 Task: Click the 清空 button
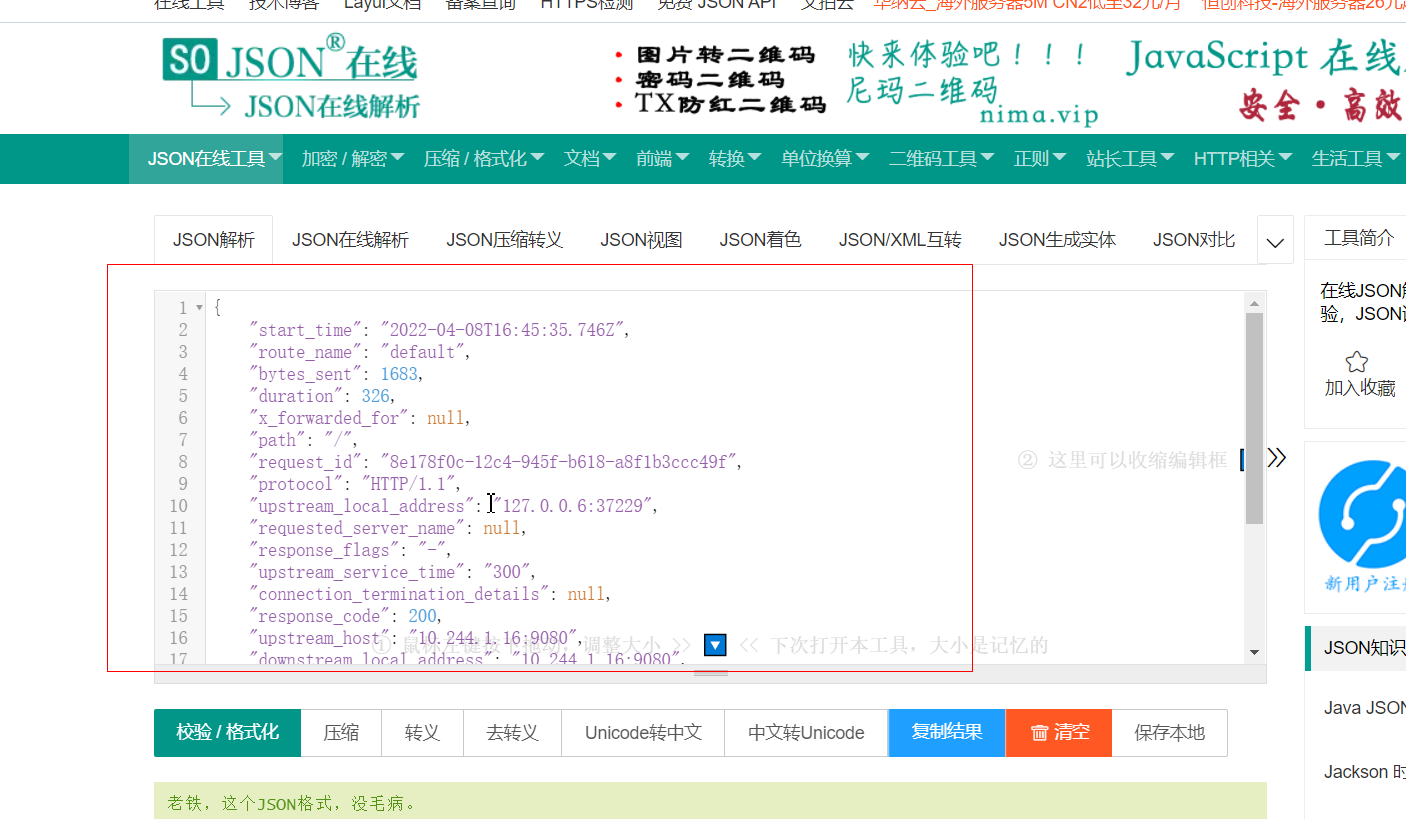pyautogui.click(x=1058, y=733)
